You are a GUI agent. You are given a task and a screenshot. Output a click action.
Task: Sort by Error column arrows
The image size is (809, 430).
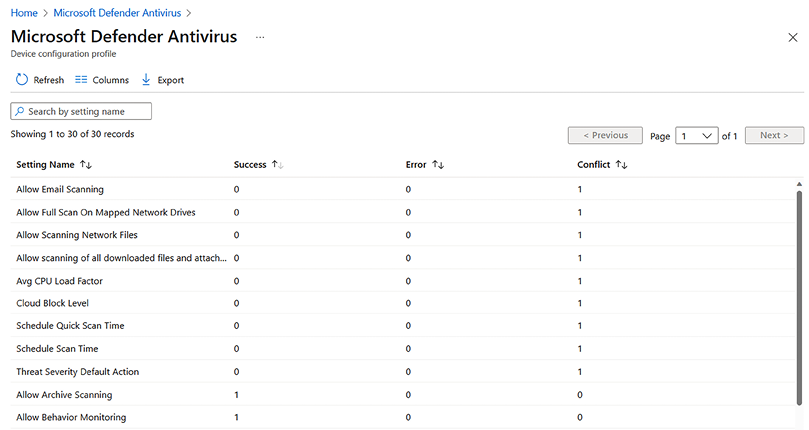(438, 165)
